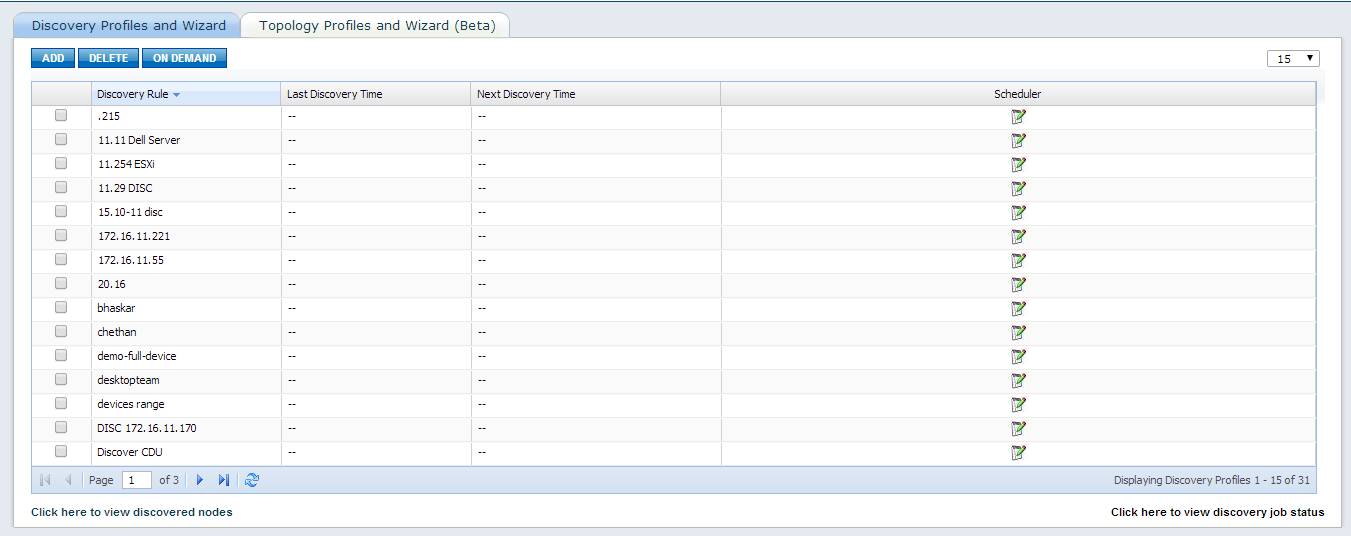Jump to last page of profiles
1351x536 pixels.
pyautogui.click(x=223, y=480)
